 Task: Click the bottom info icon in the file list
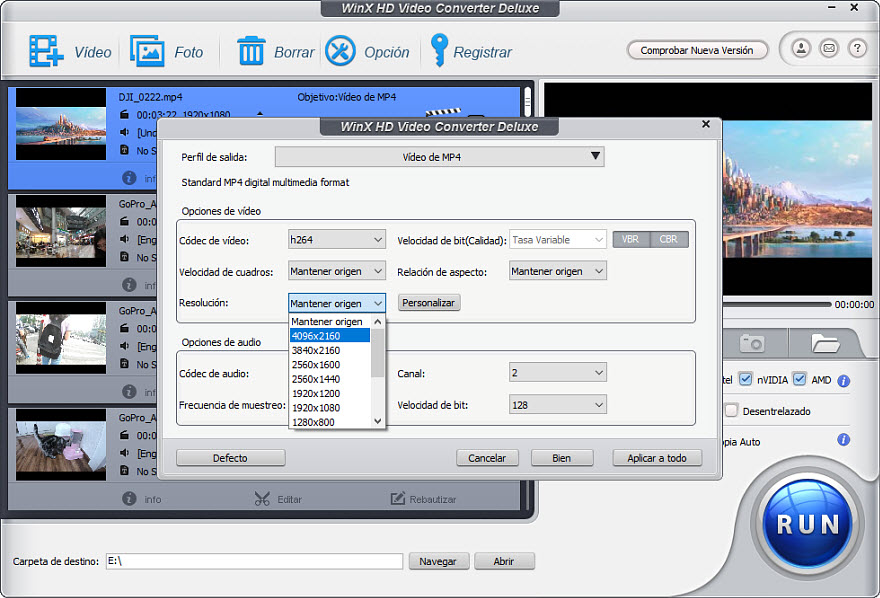coord(129,499)
